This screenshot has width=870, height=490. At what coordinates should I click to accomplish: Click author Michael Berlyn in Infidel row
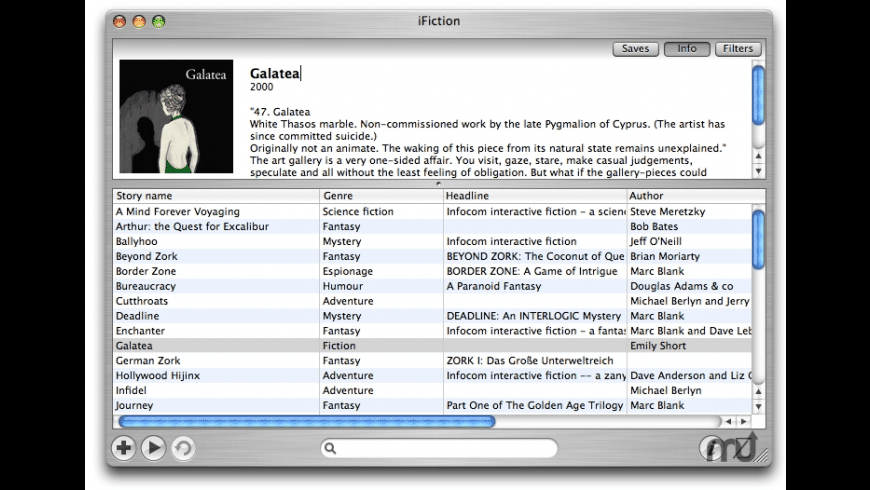pyautogui.click(x=666, y=391)
